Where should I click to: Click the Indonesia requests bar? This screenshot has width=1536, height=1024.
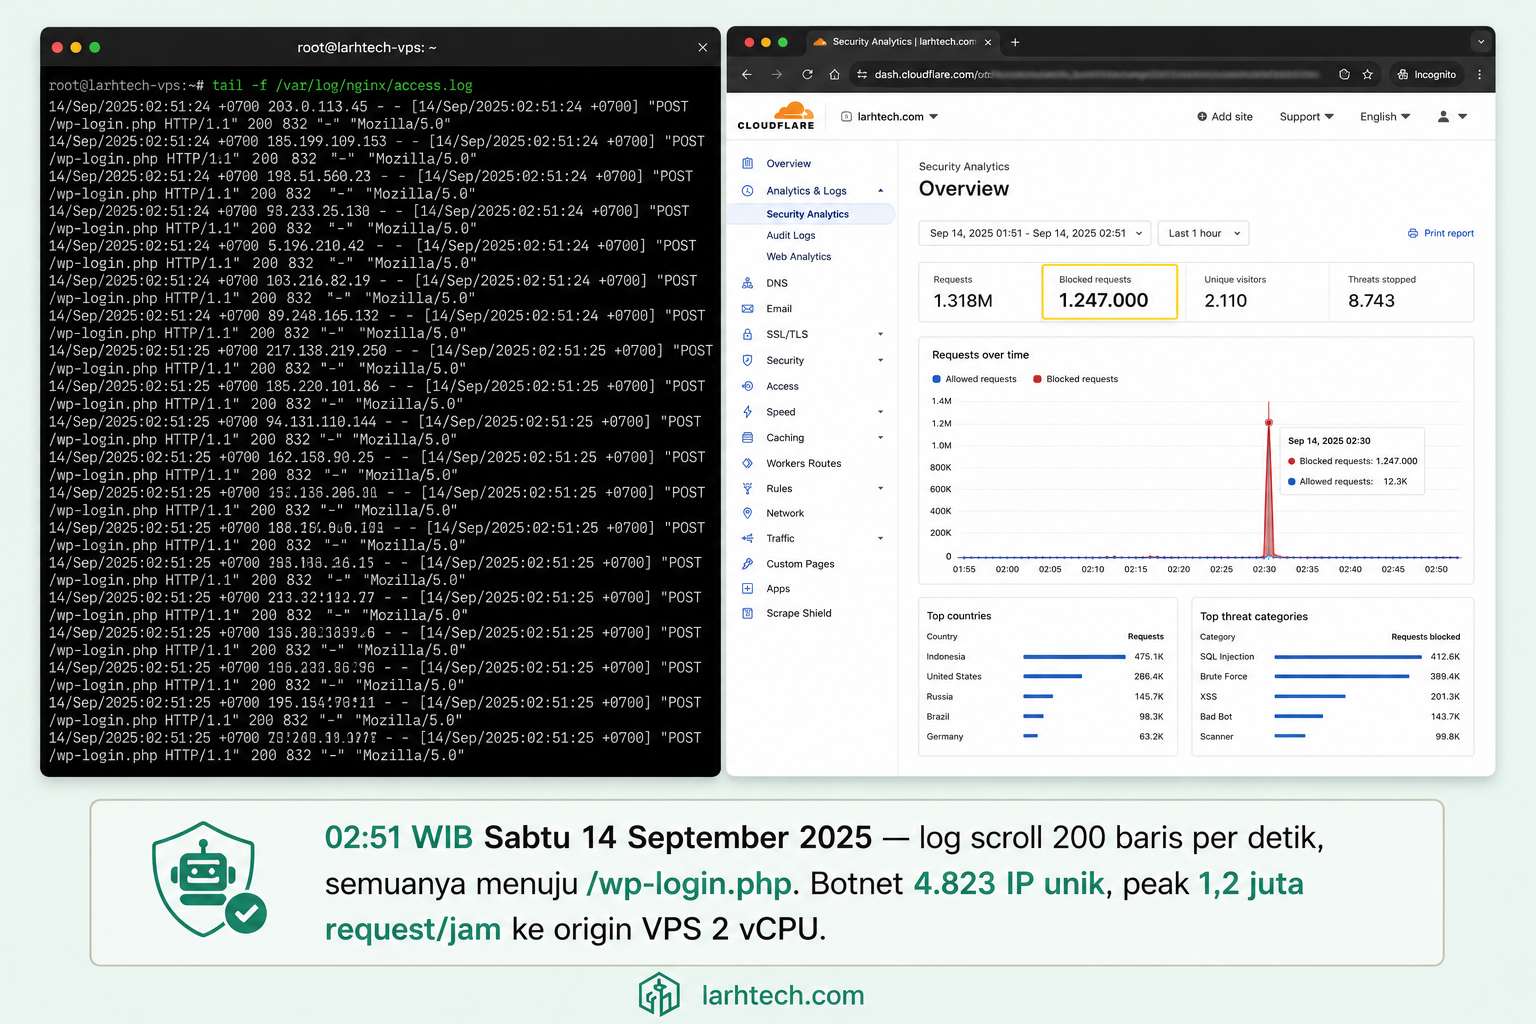pos(1074,657)
